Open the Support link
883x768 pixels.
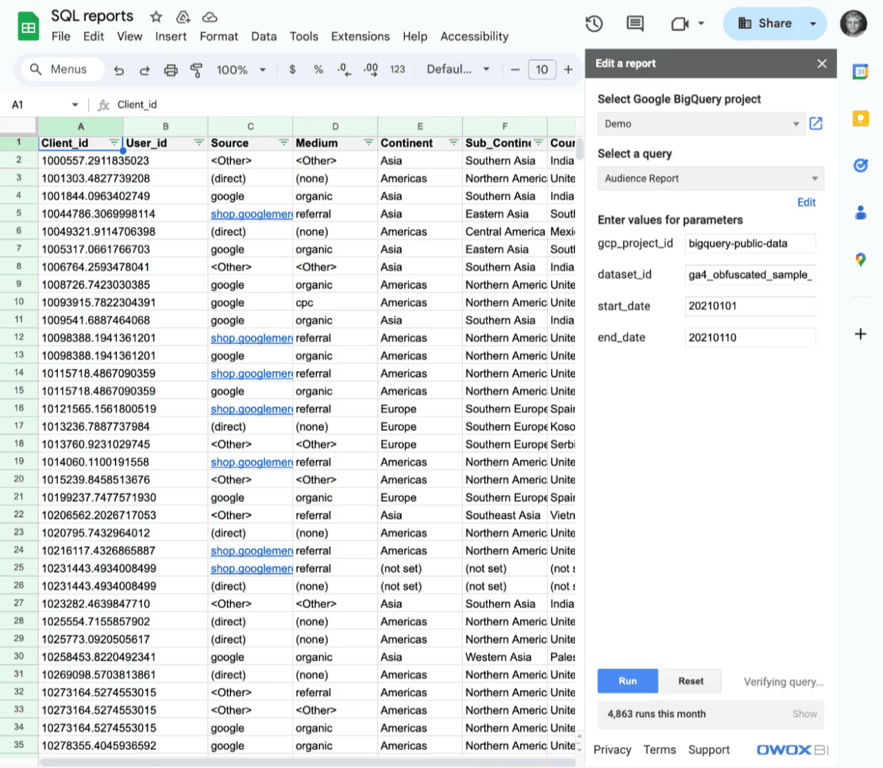[x=708, y=750]
